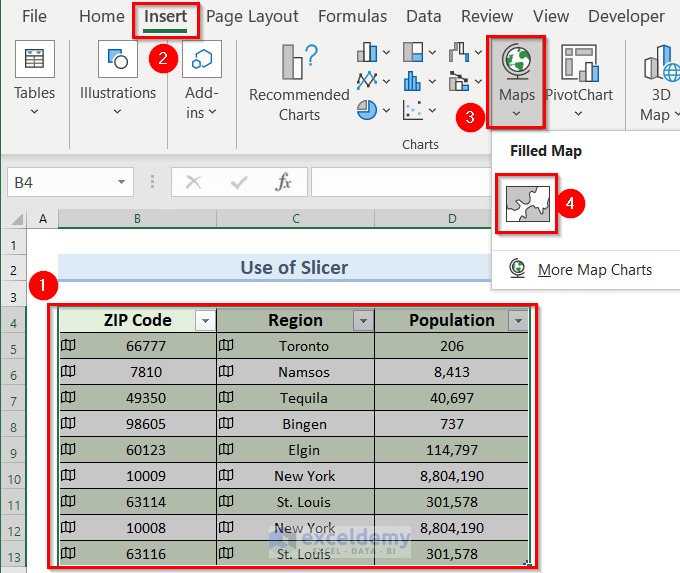Expand the scatter chart dropdown arrow
This screenshot has width=680, height=573.
point(432,111)
